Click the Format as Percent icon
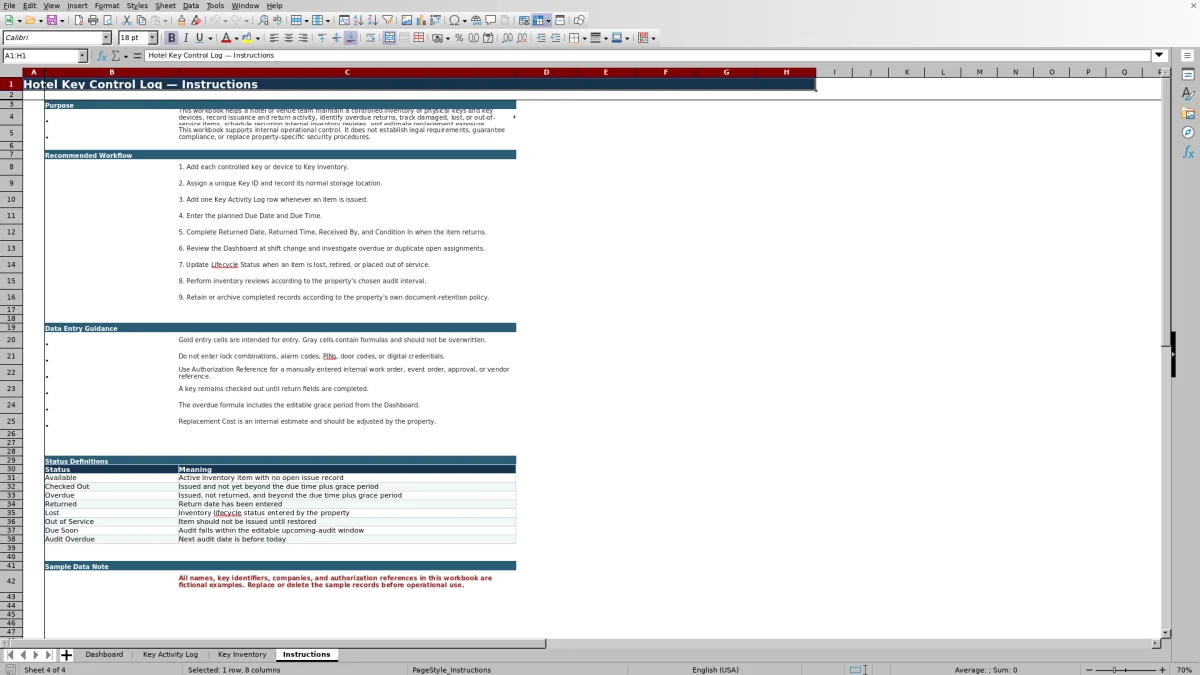This screenshot has height=675, width=1200. [459, 38]
